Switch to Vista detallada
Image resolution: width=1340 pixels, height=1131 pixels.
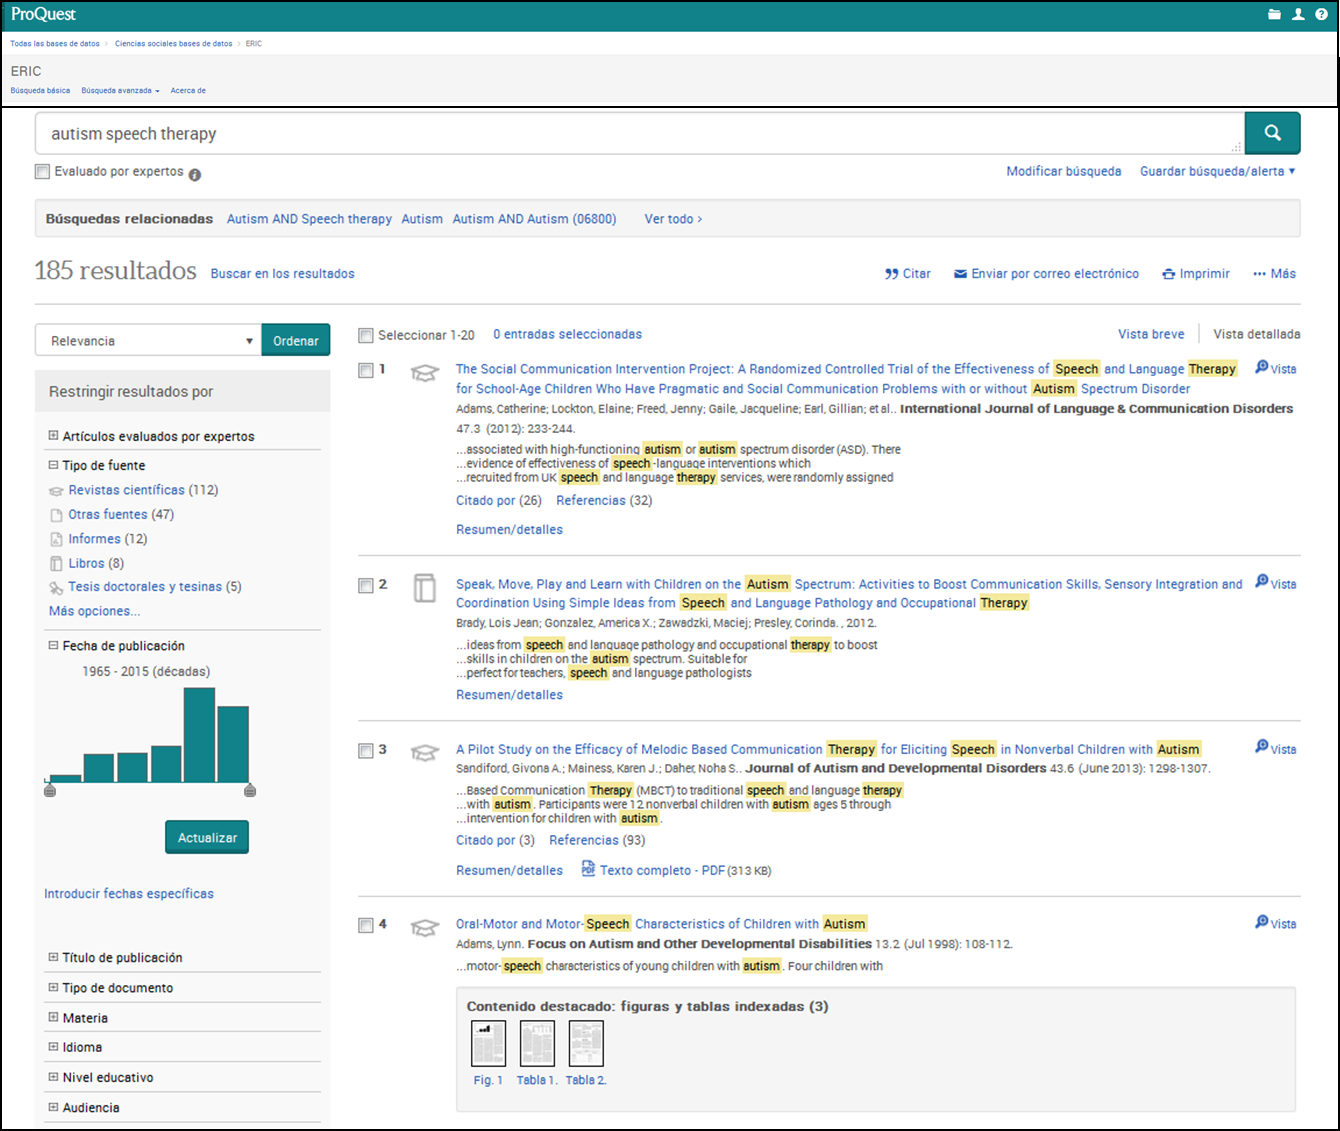click(x=1257, y=334)
